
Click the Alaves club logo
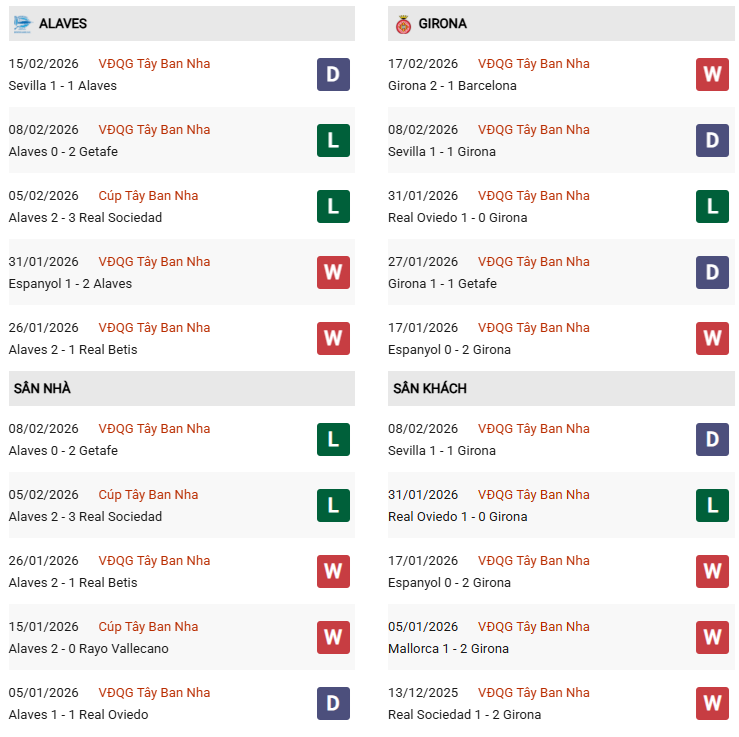point(22,23)
